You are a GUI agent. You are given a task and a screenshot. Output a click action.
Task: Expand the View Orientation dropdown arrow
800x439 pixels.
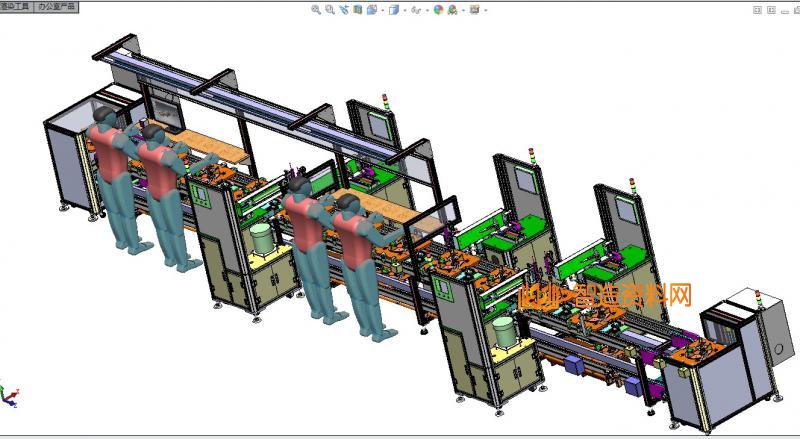point(380,10)
